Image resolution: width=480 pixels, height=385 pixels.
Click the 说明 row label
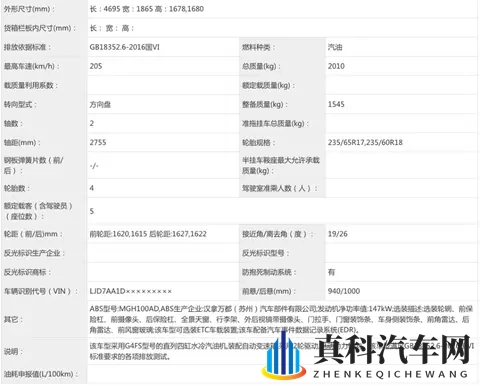point(13,351)
